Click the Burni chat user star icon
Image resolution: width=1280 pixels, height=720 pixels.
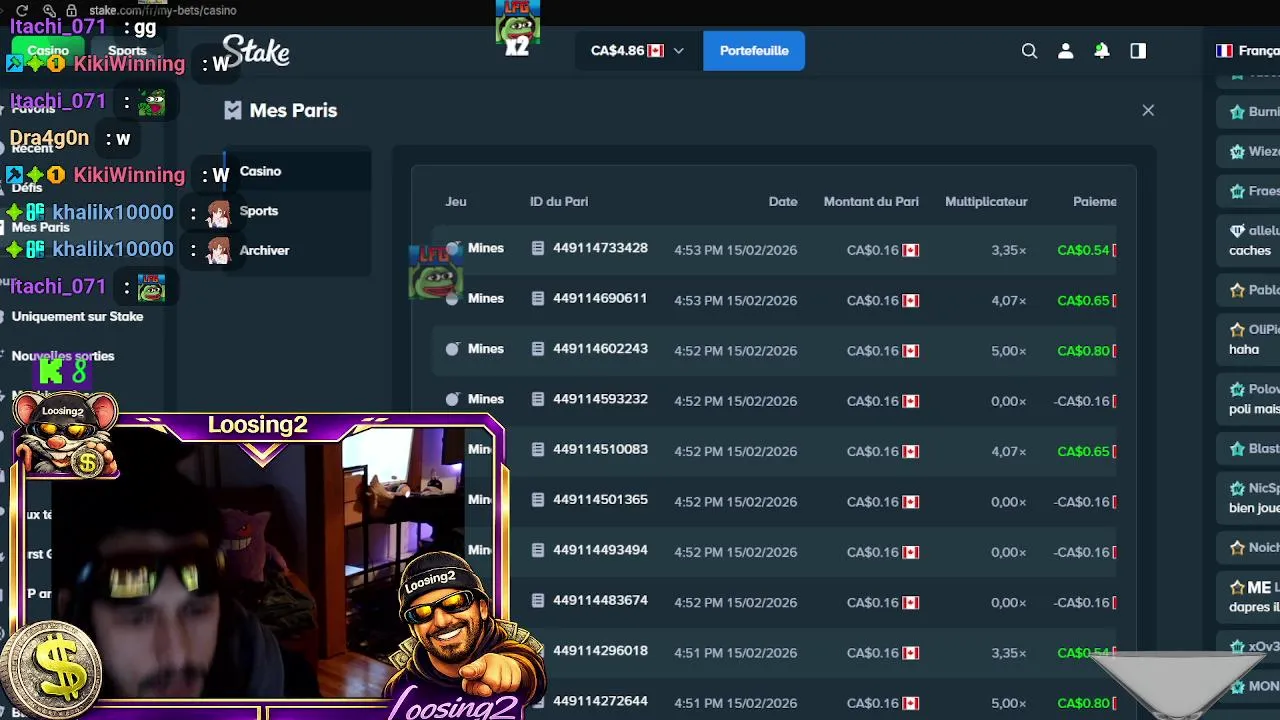click(1237, 112)
